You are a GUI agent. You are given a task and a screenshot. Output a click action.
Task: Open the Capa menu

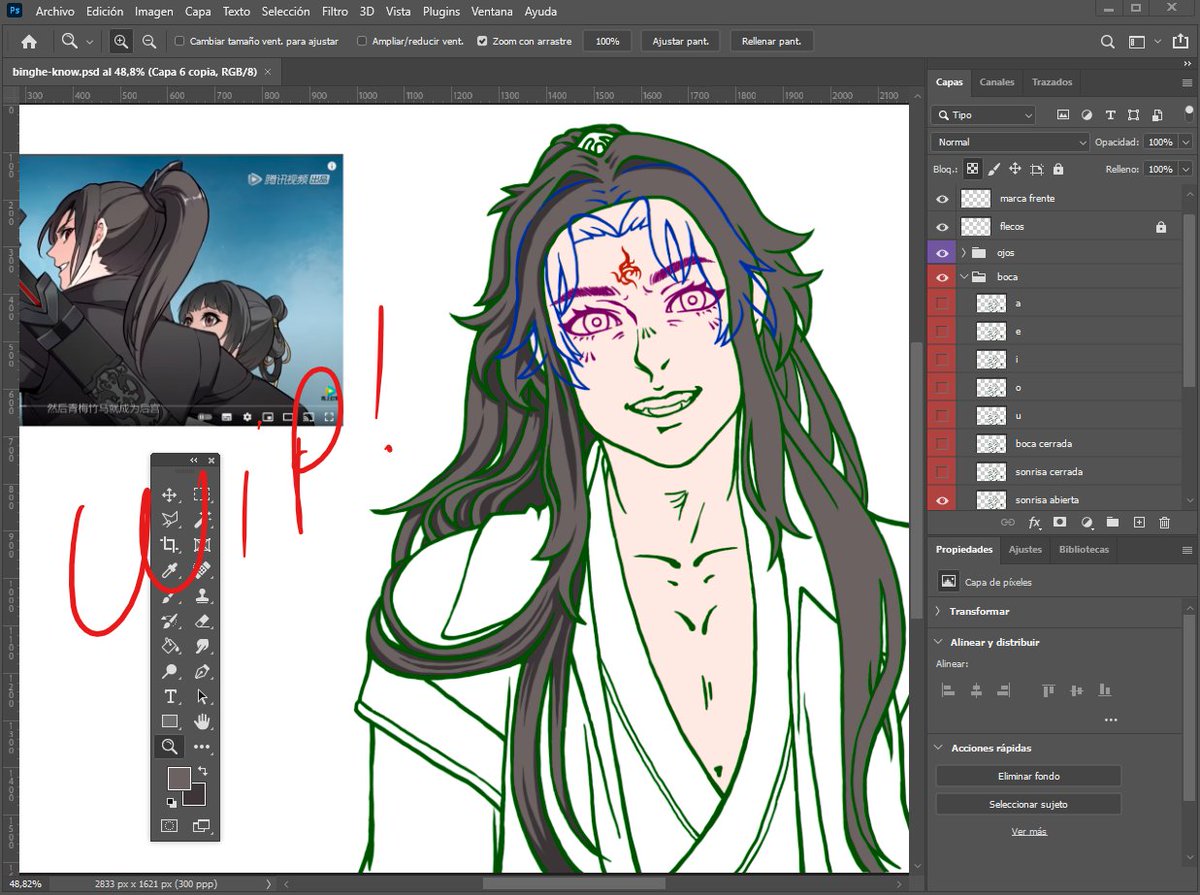pyautogui.click(x=198, y=12)
